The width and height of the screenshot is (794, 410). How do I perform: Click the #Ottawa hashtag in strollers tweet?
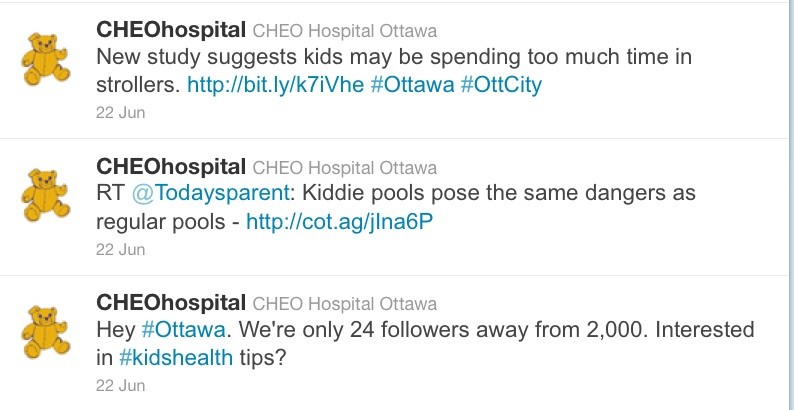[411, 85]
